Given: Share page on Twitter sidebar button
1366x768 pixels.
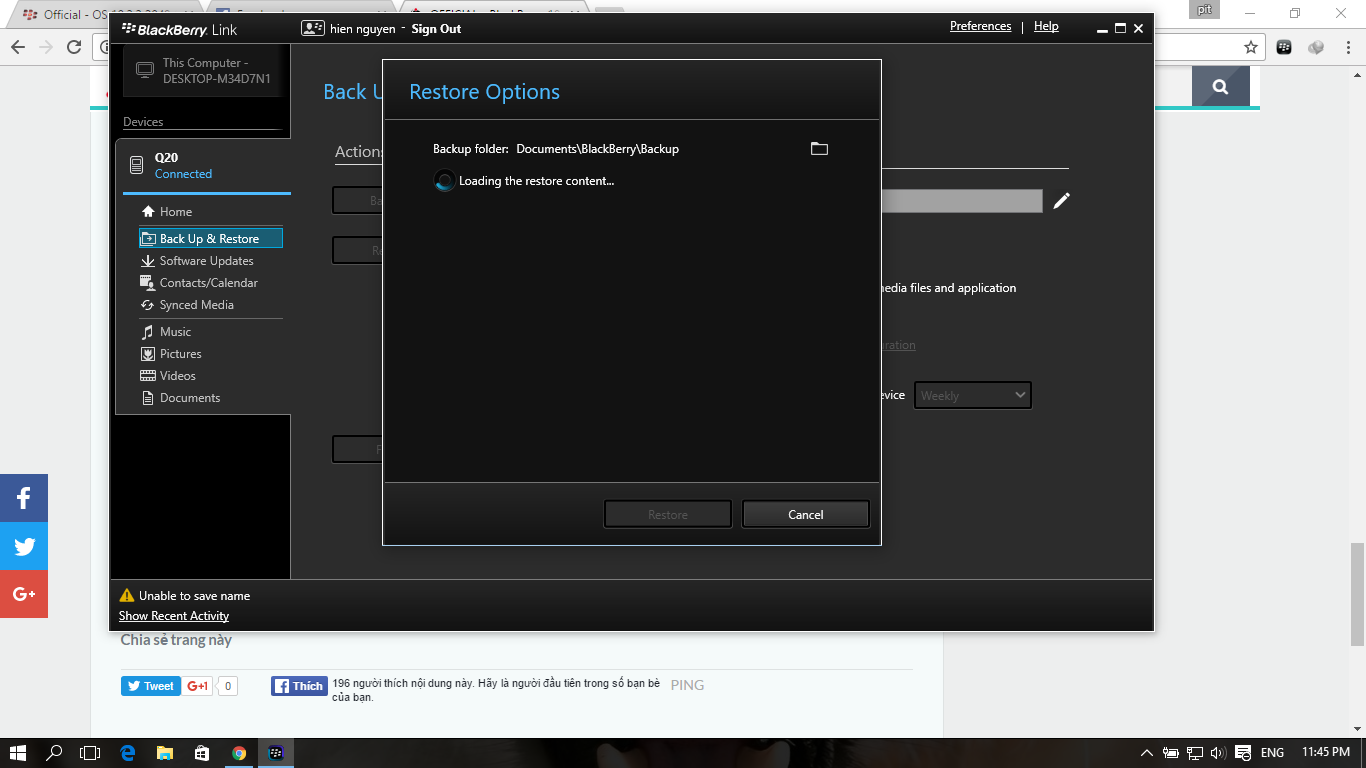Looking at the screenshot, I should (x=24, y=546).
